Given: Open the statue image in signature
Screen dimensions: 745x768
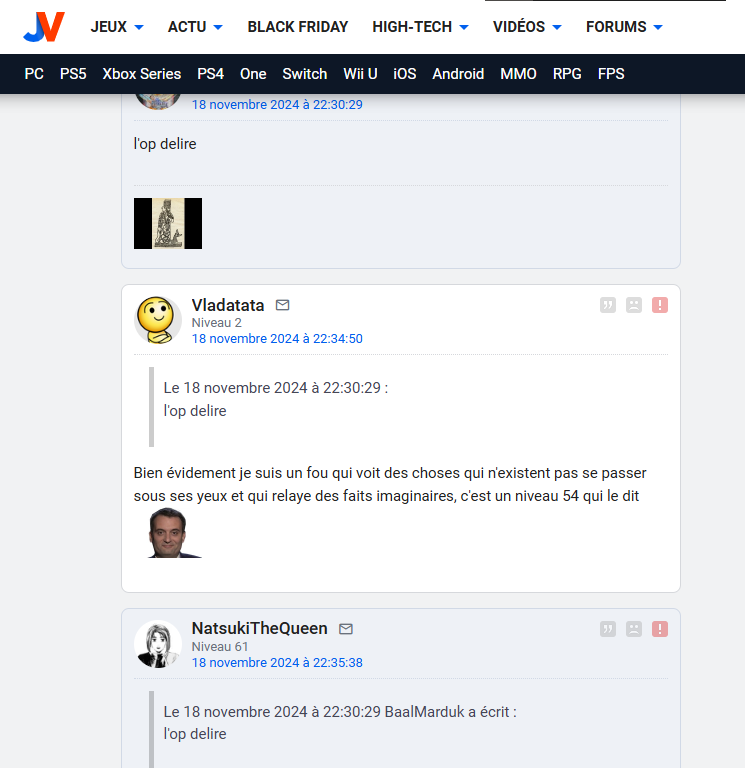Looking at the screenshot, I should pyautogui.click(x=168, y=223).
